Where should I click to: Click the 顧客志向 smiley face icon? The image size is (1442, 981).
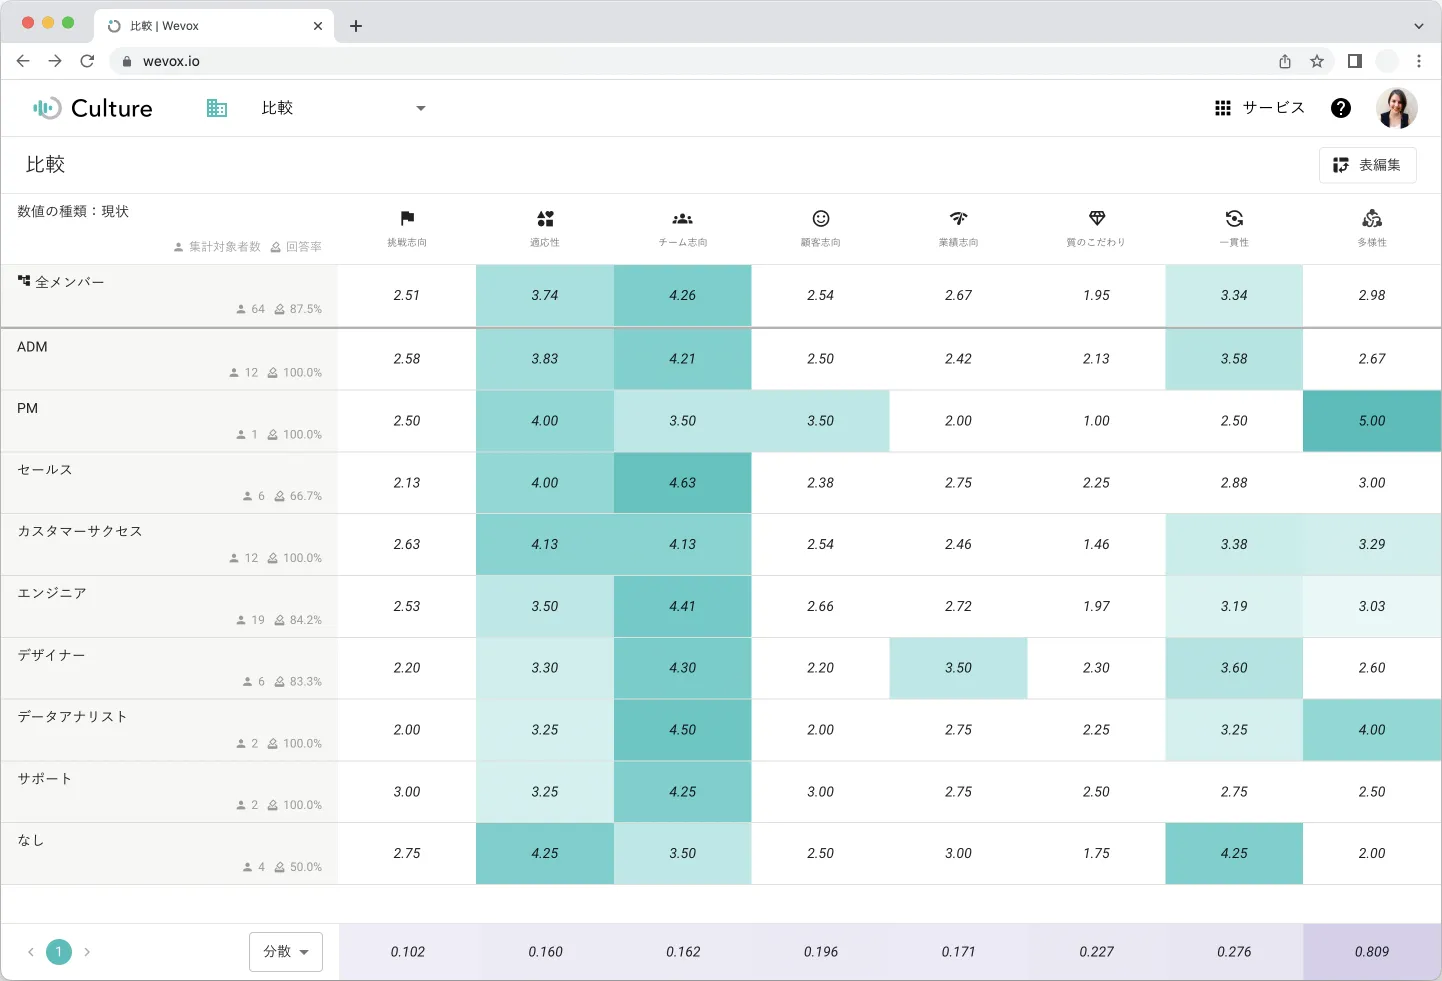click(x=821, y=219)
